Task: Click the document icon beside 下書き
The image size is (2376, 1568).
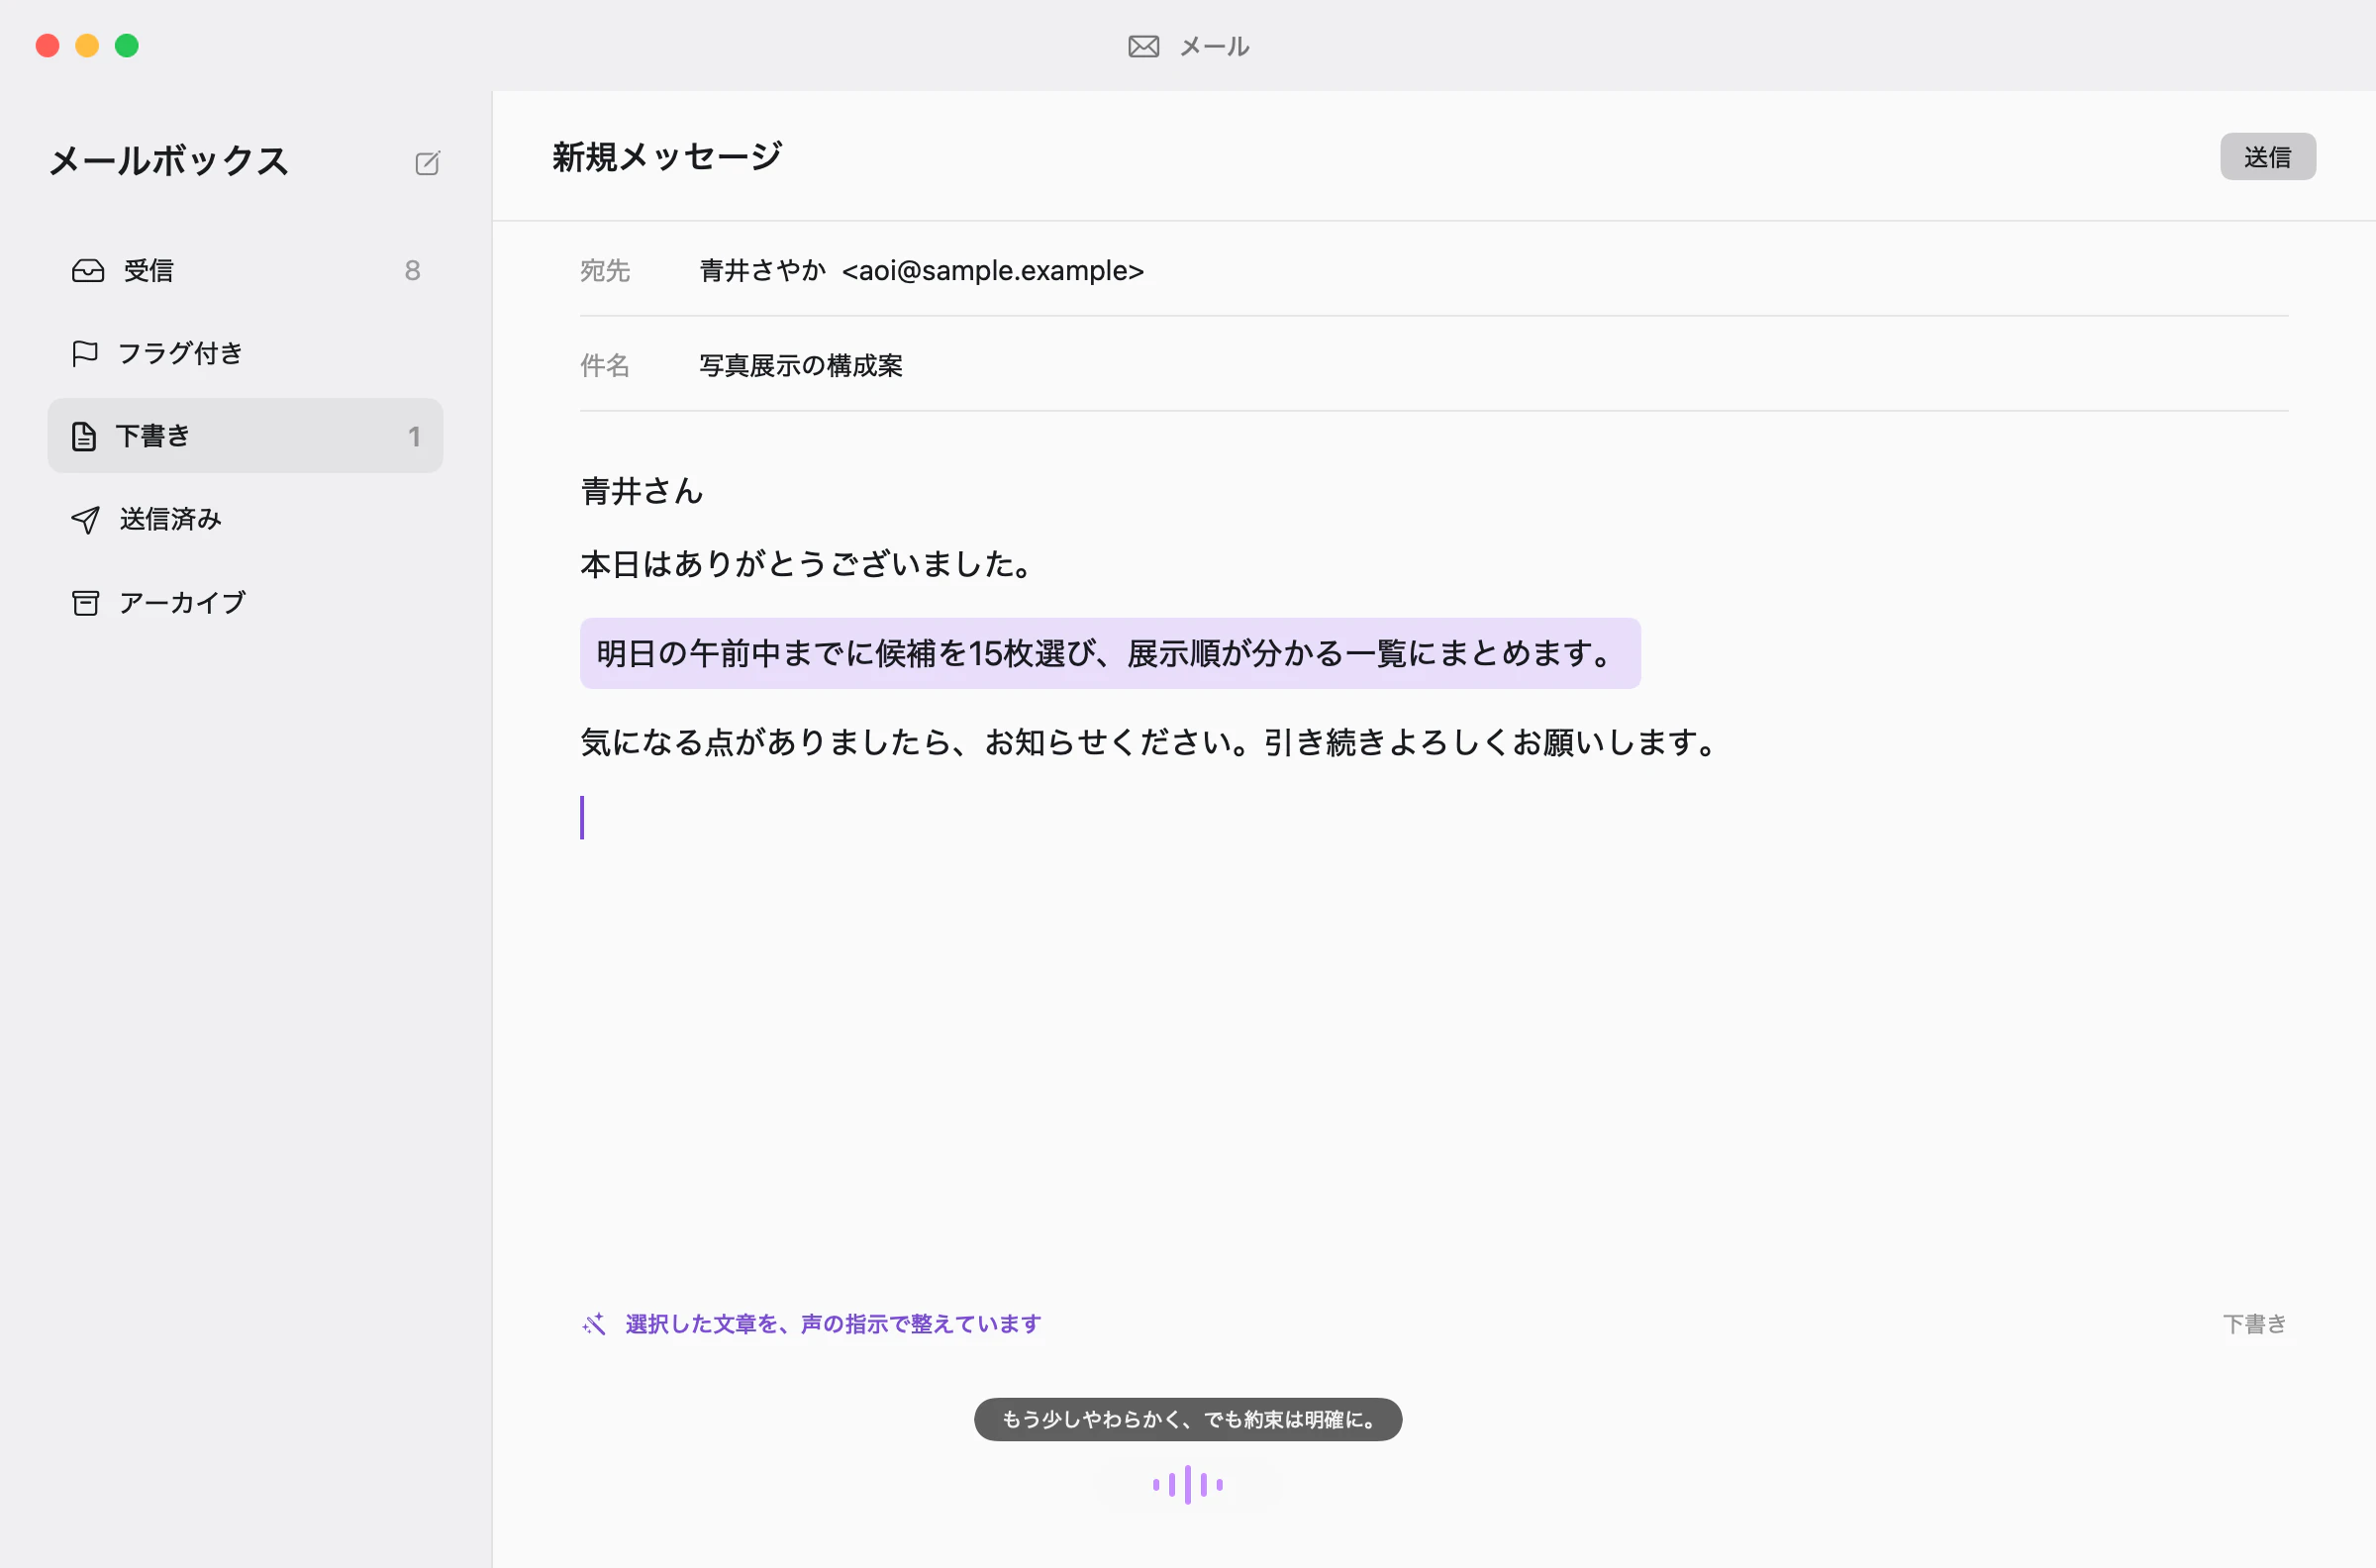Action: 84,436
